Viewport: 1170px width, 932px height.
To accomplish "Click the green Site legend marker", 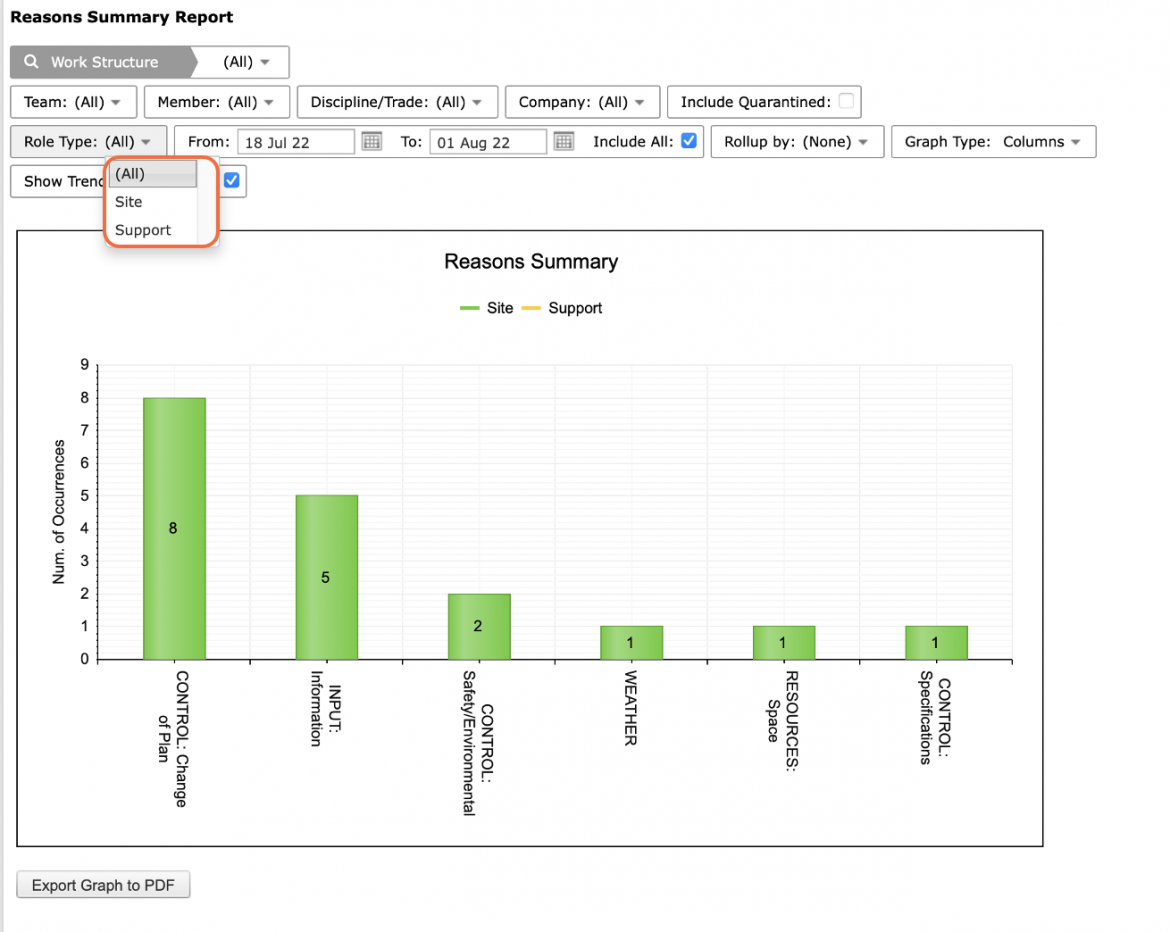I will point(469,308).
